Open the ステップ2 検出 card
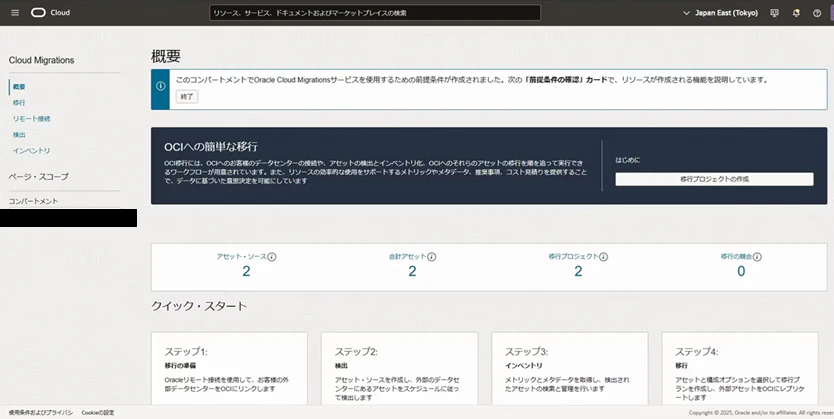The image size is (834, 419). tap(399, 368)
